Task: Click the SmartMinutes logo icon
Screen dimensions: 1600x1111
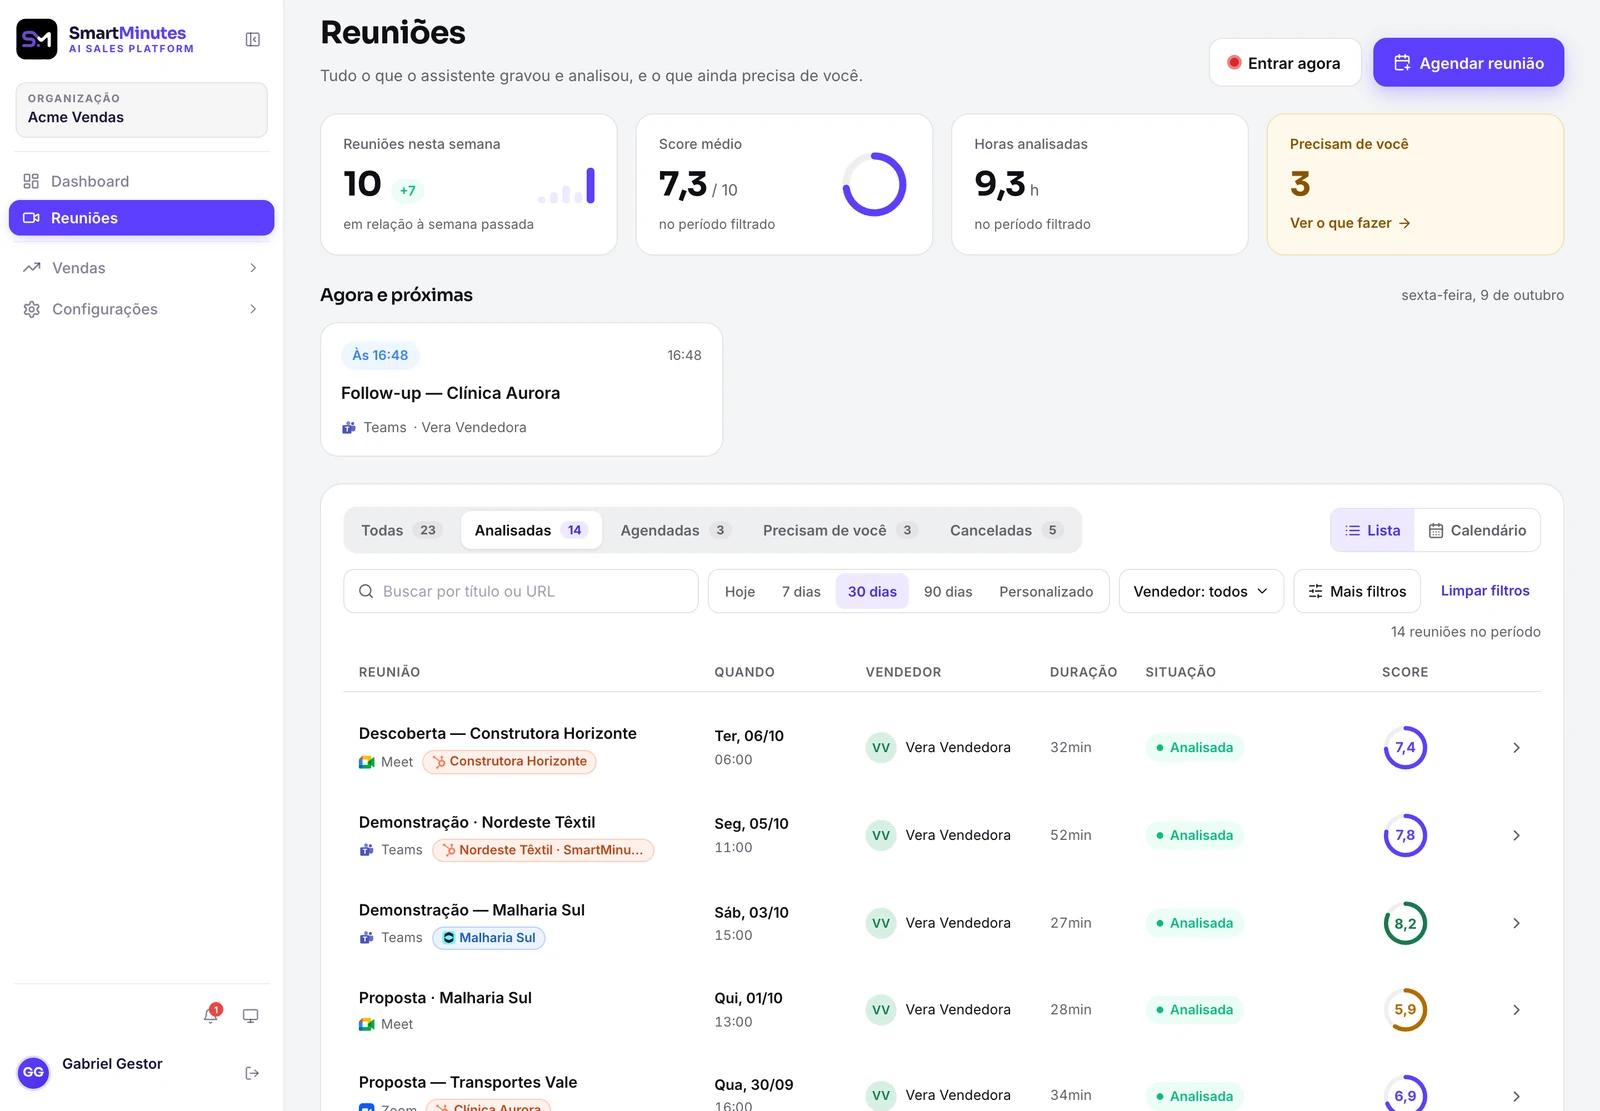Action: point(37,40)
